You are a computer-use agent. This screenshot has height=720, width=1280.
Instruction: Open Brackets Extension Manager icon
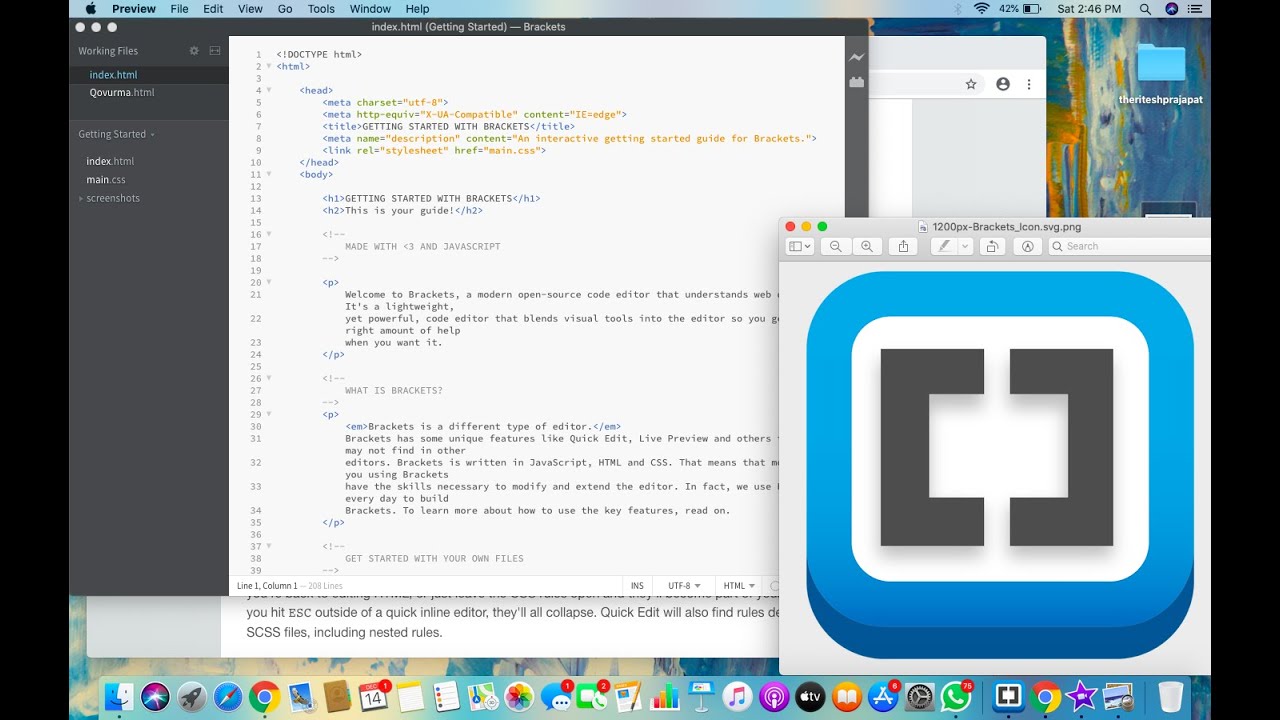coord(856,83)
